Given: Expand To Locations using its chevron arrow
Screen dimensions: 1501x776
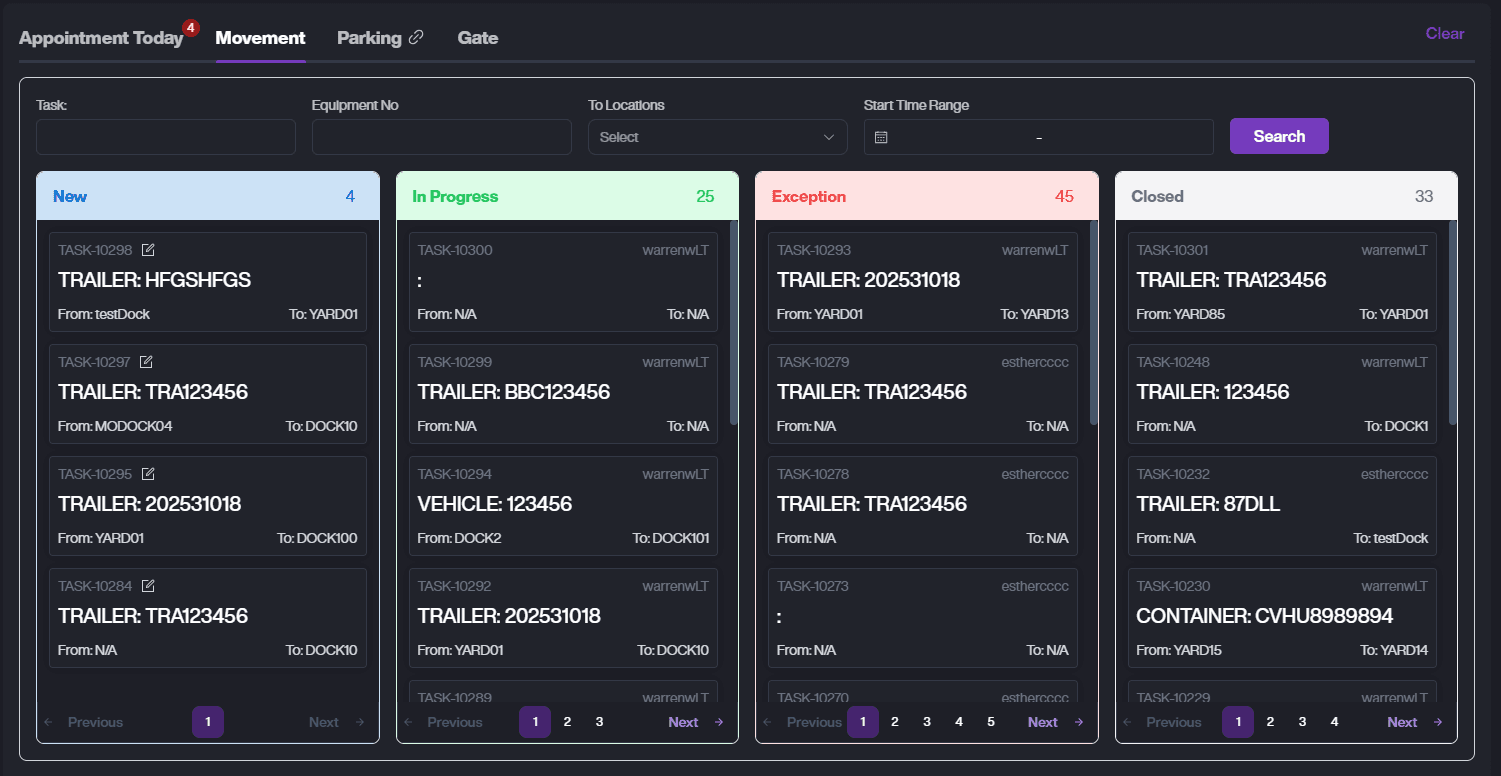Looking at the screenshot, I should click(828, 137).
